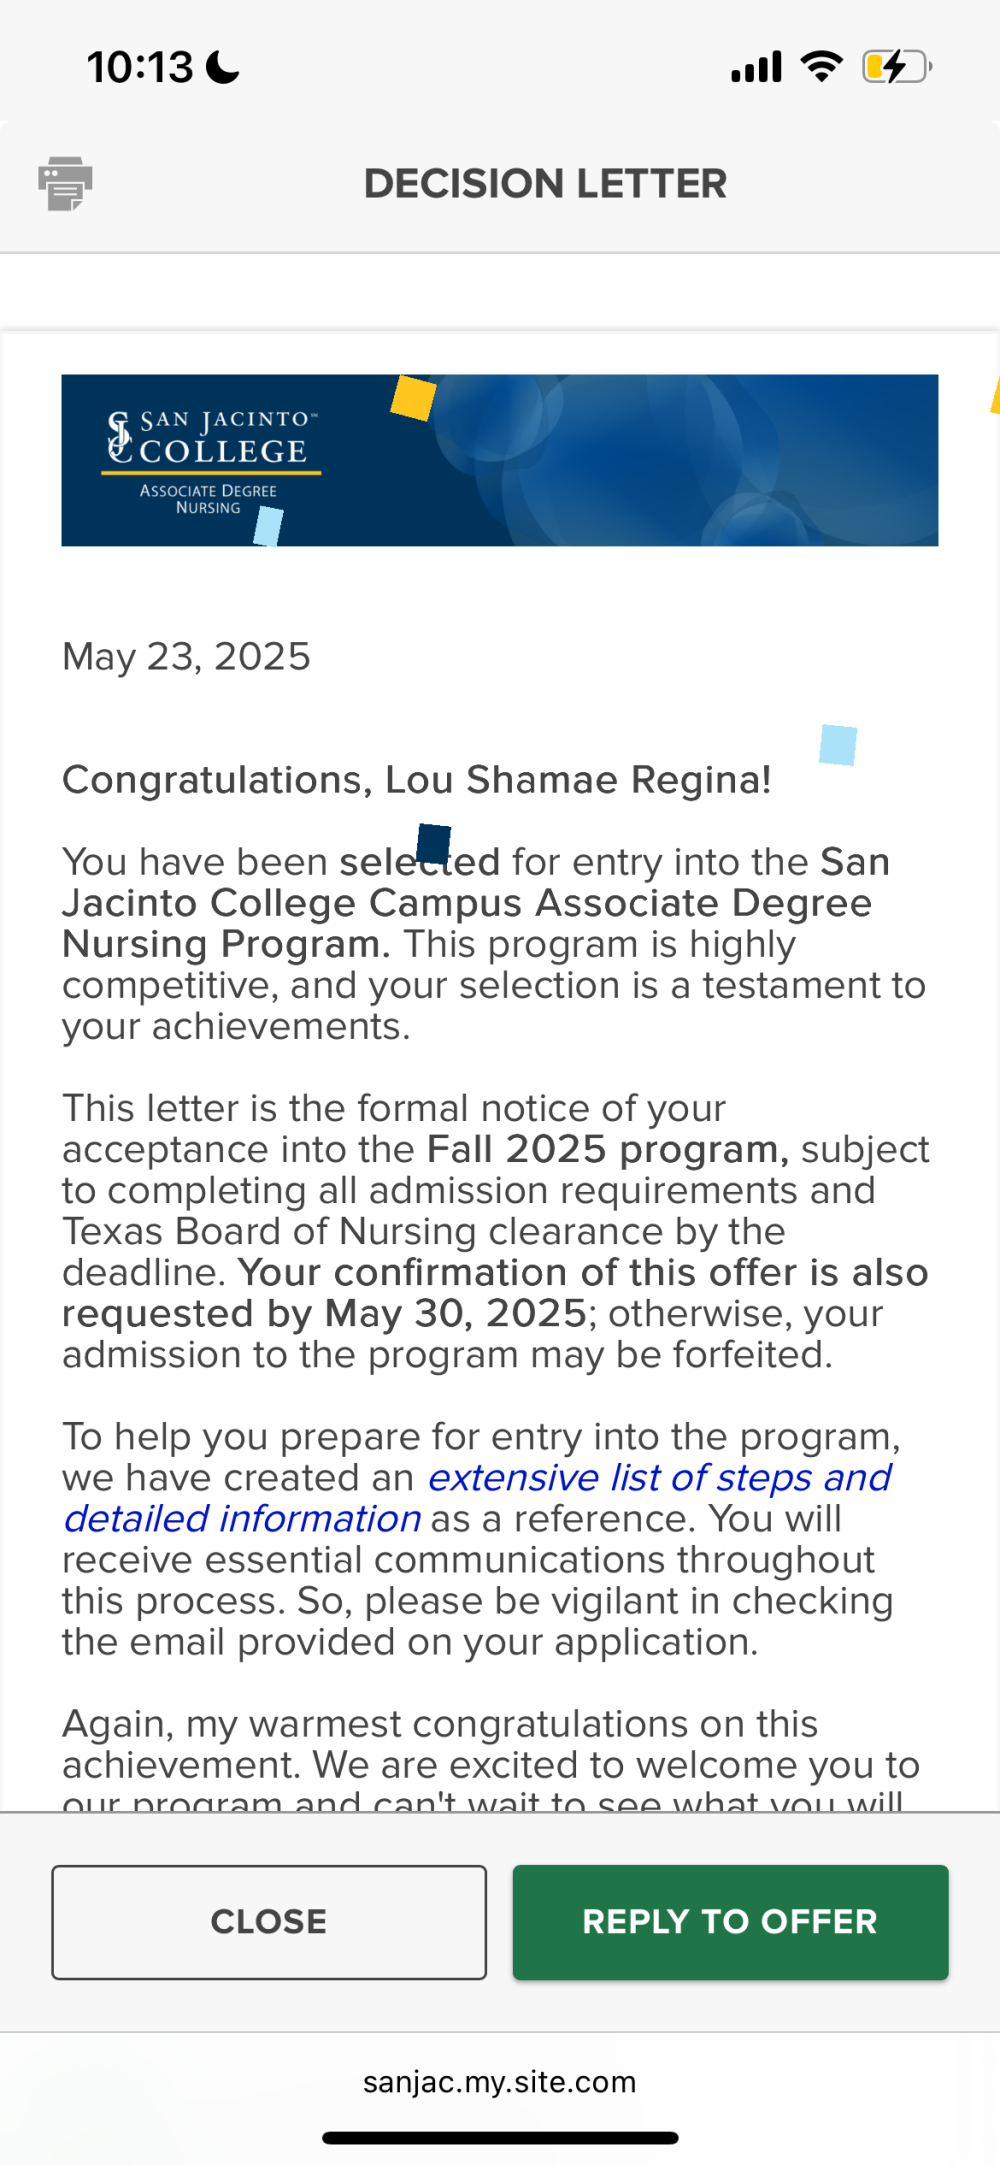Tap the dark blue confetti over selected
The height and width of the screenshot is (2165, 1000).
[433, 844]
